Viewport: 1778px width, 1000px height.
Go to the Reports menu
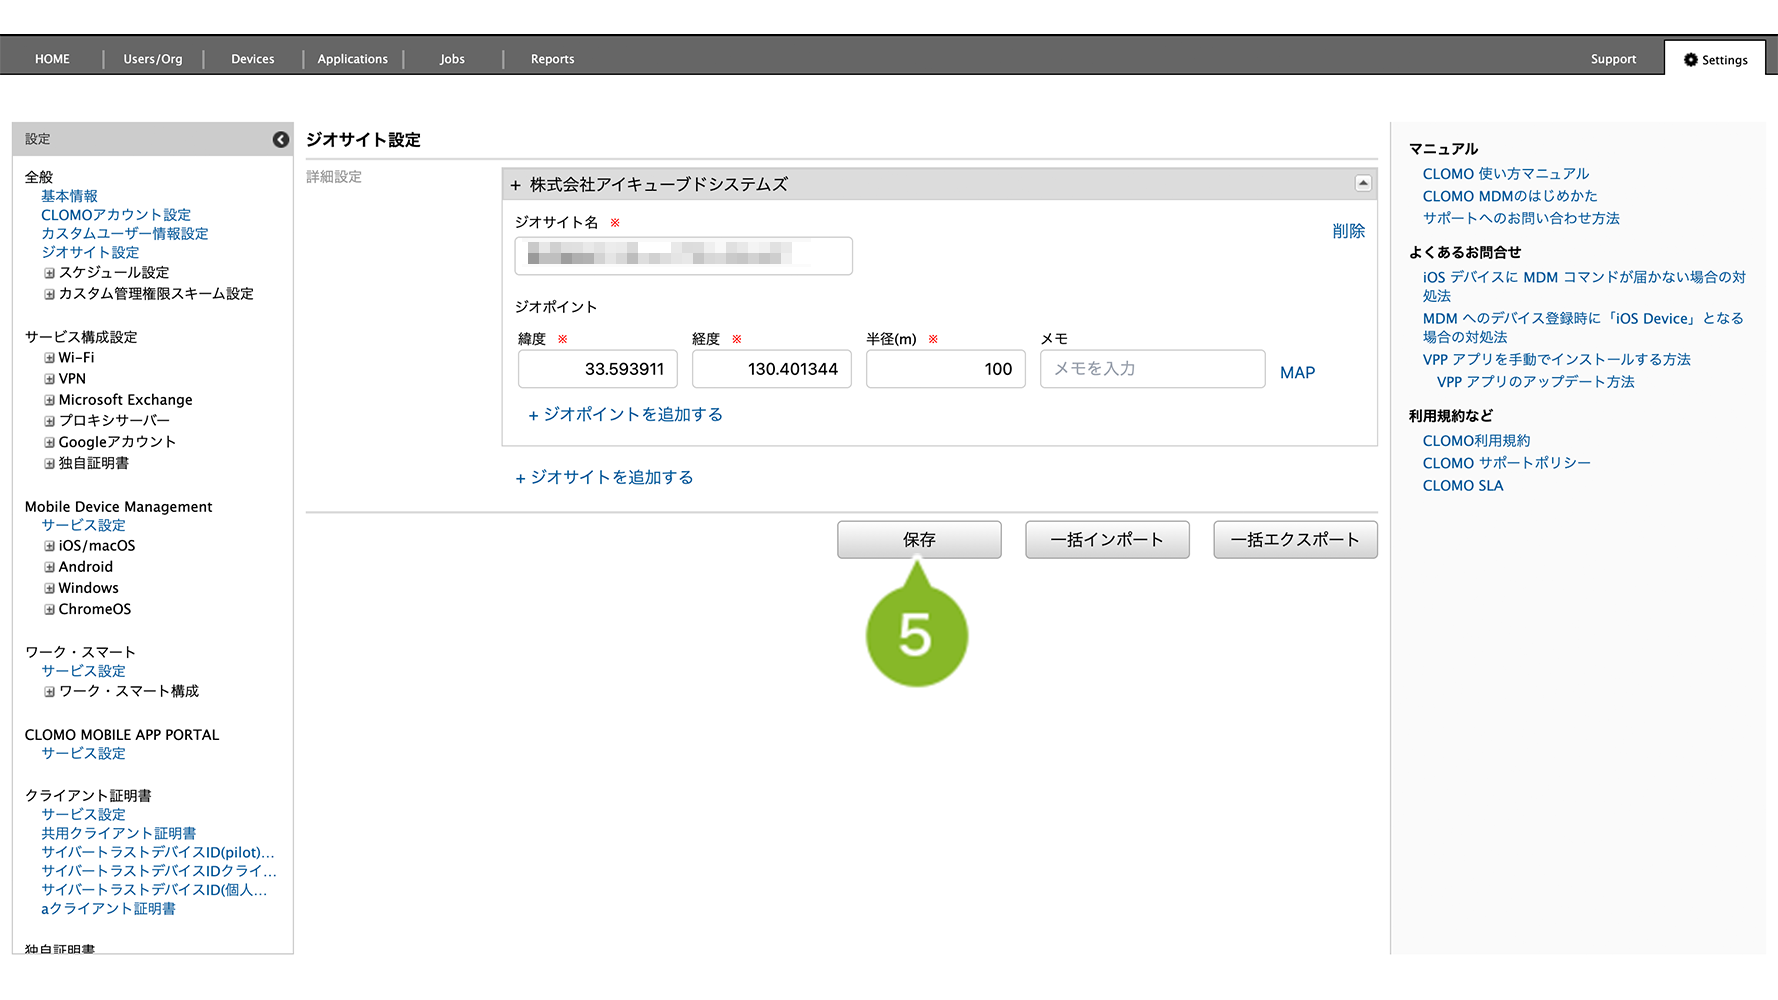click(552, 59)
